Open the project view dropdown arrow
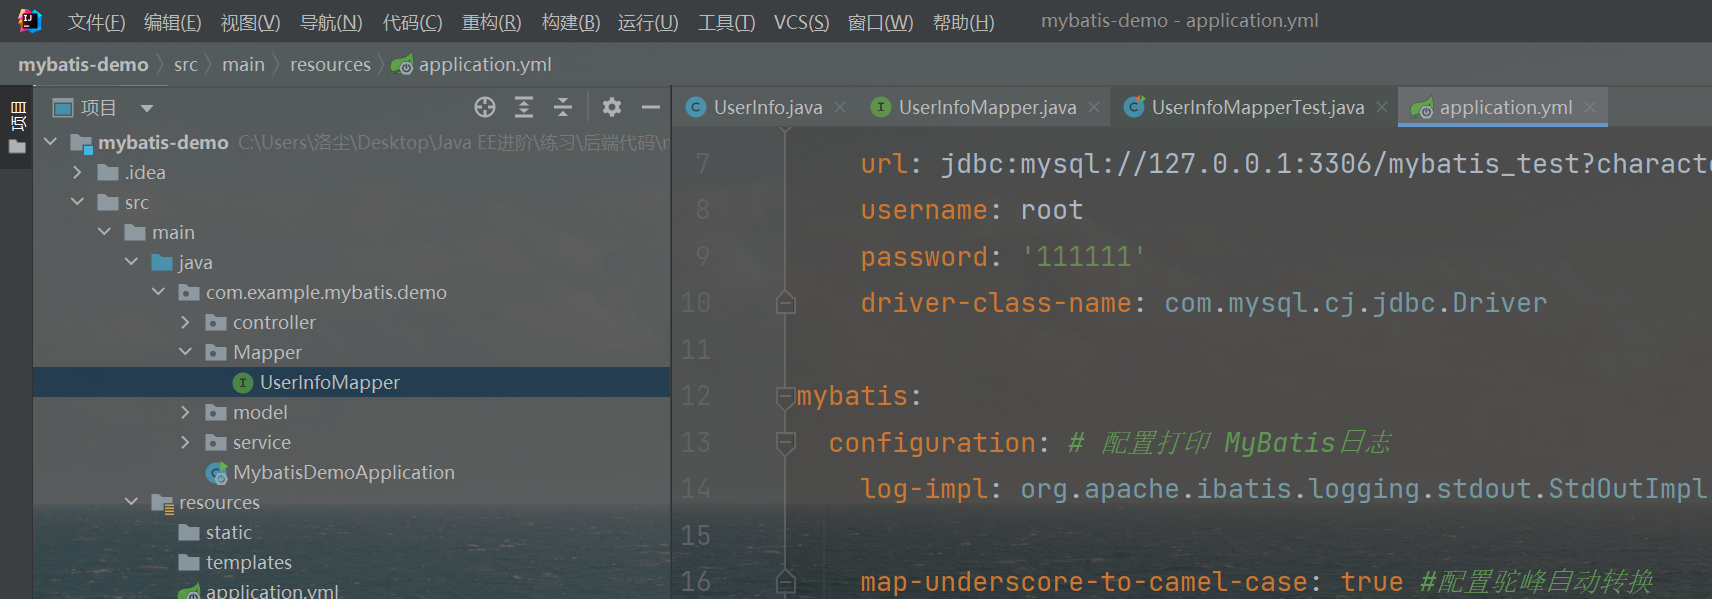The image size is (1712, 599). point(147,108)
